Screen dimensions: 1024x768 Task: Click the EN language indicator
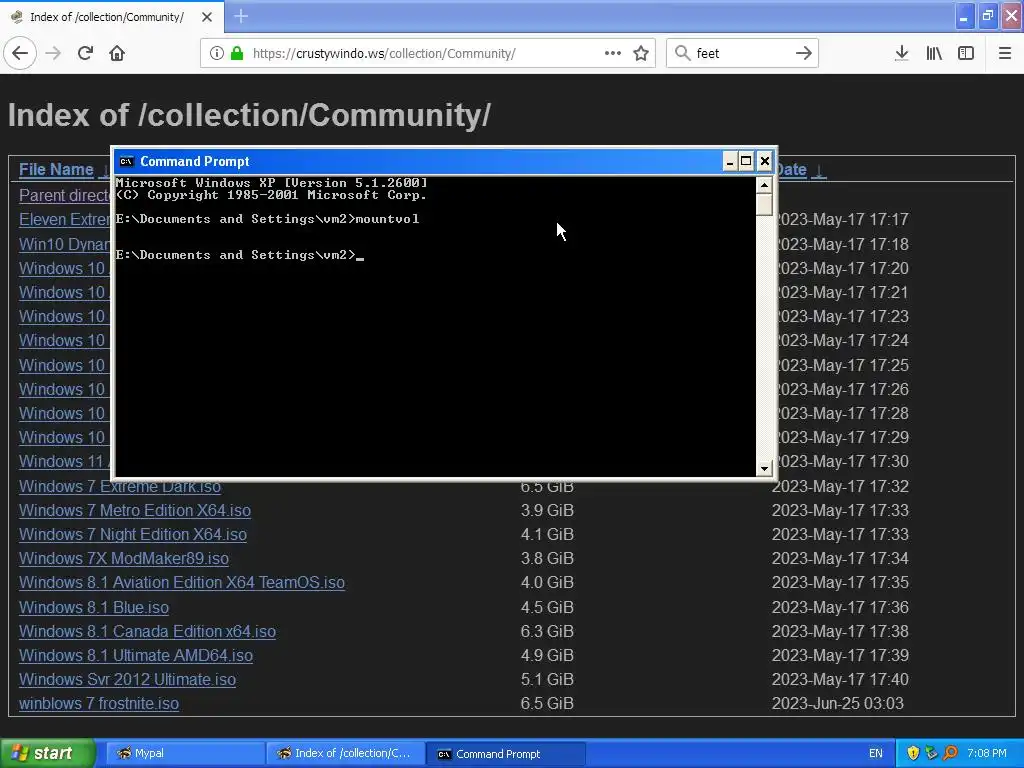[x=876, y=754]
